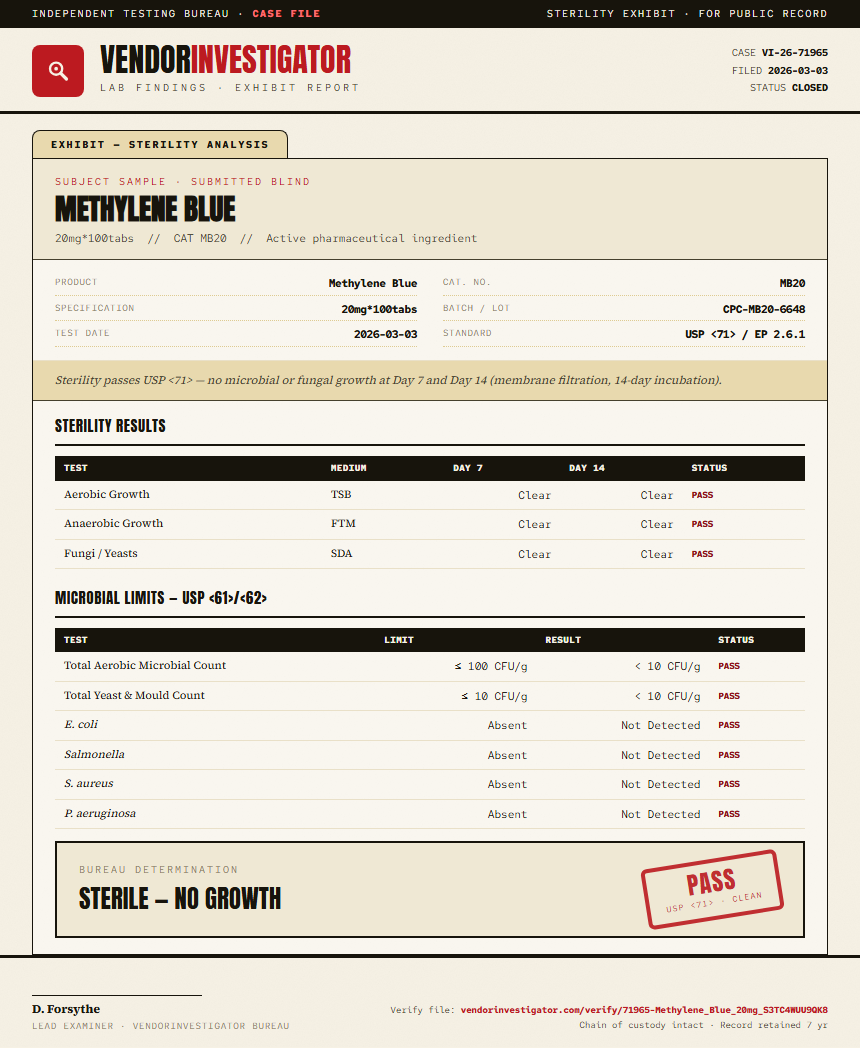The width and height of the screenshot is (860, 1048).
Task: Click the E. coli row name
Action: click(81, 725)
